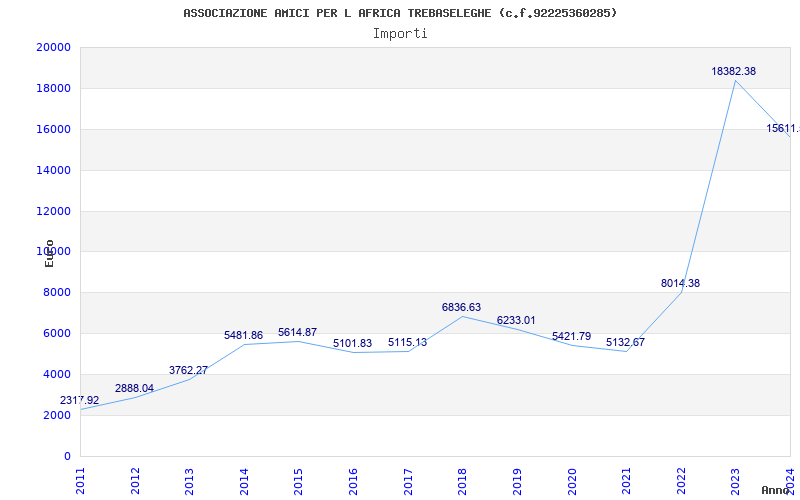The width and height of the screenshot is (800, 500).
Task: Click the 2888.04 data label
Action: [x=134, y=388]
